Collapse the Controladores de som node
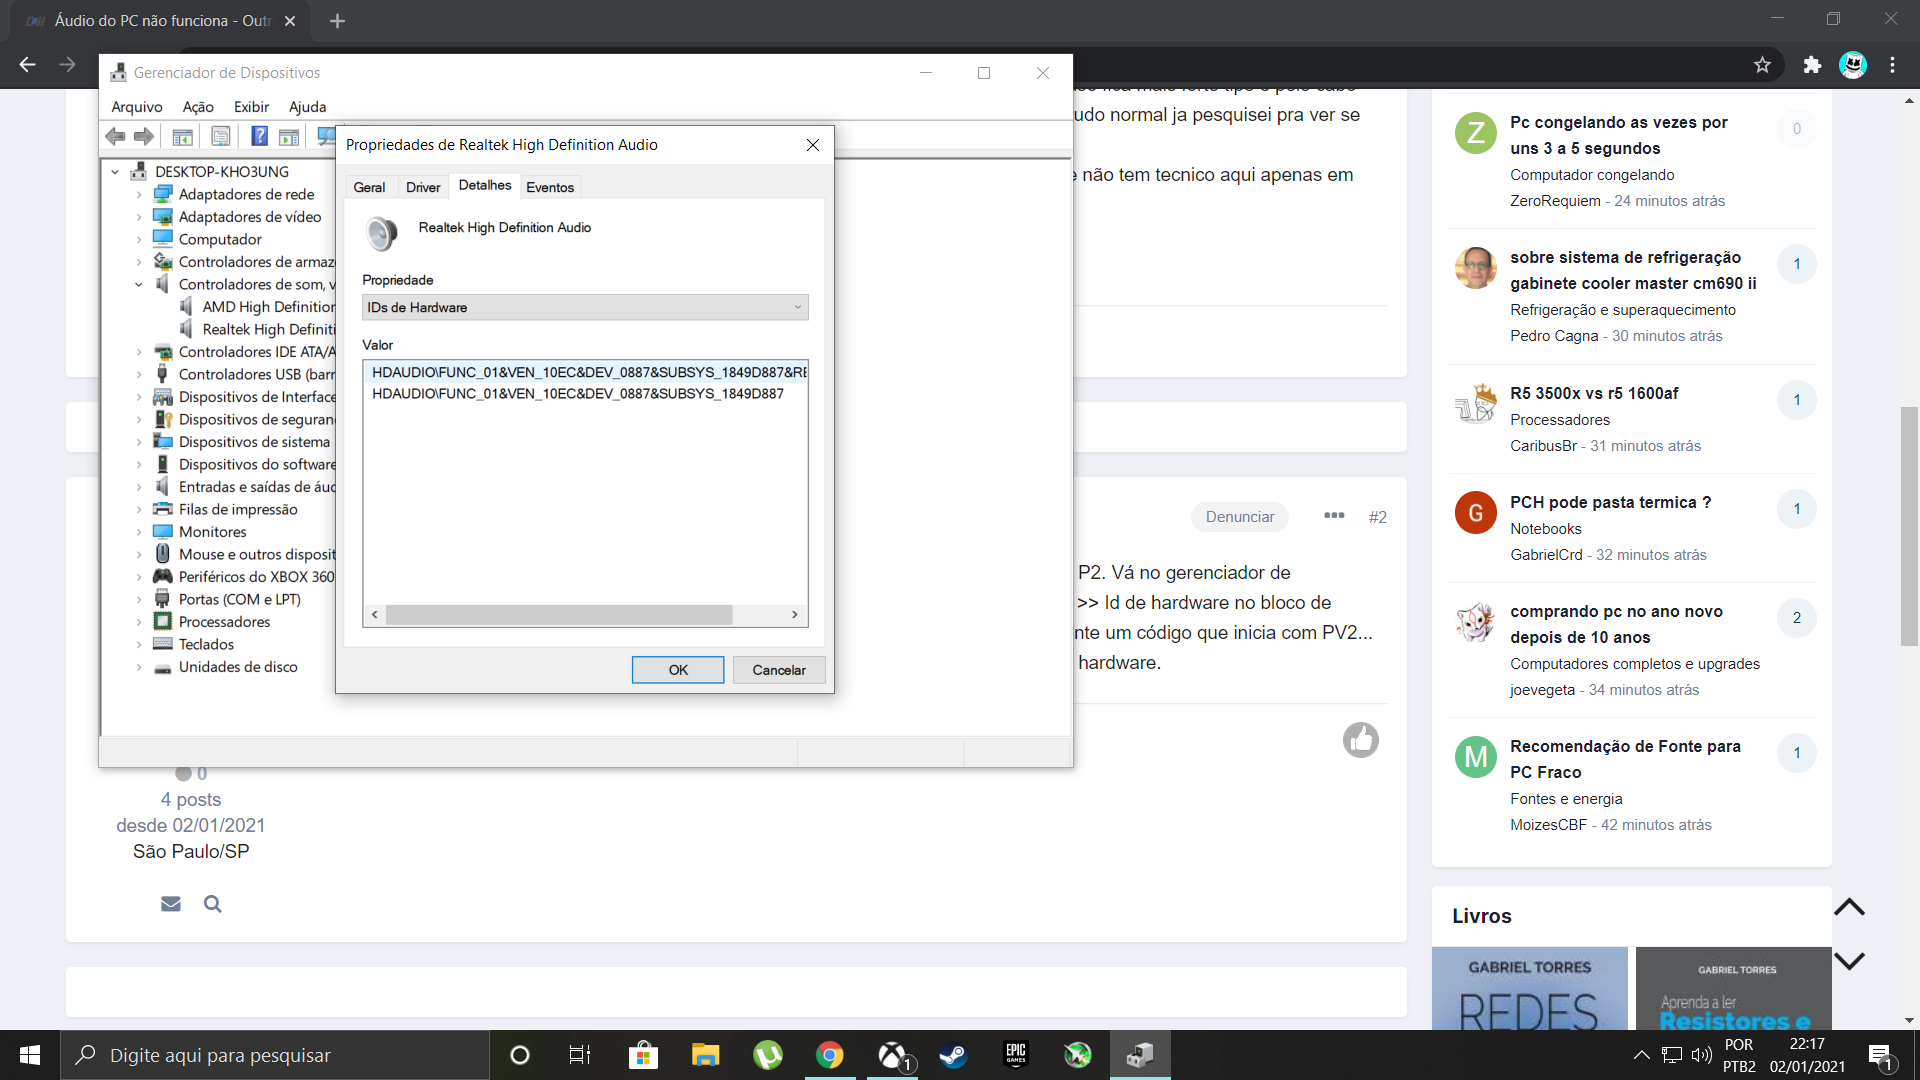Viewport: 1920px width, 1080px height. pyautogui.click(x=139, y=285)
